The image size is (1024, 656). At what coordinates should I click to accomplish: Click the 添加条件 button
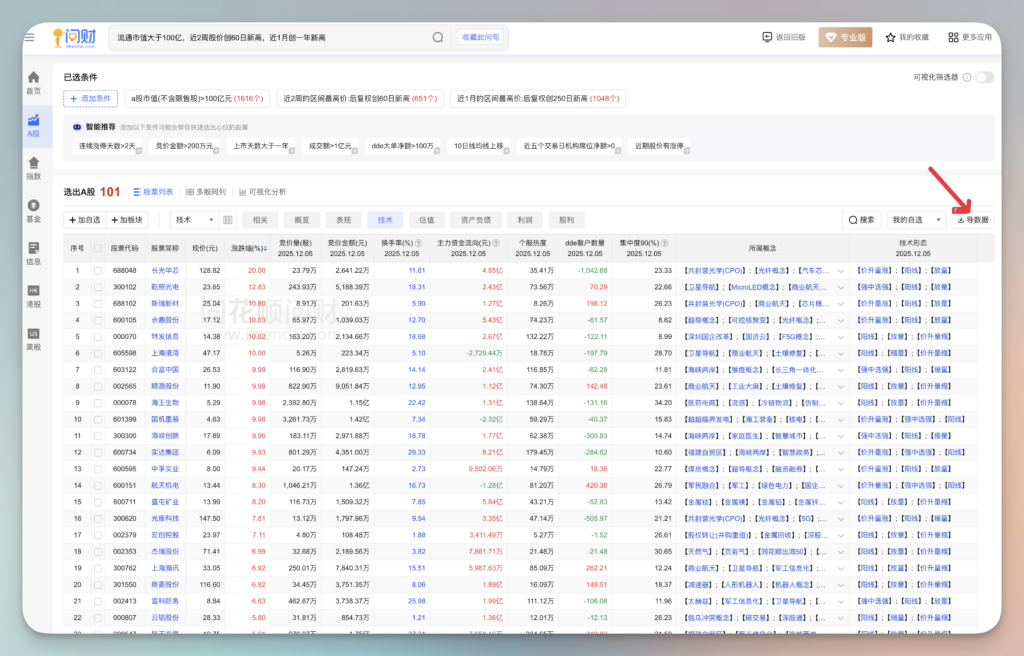(x=91, y=98)
